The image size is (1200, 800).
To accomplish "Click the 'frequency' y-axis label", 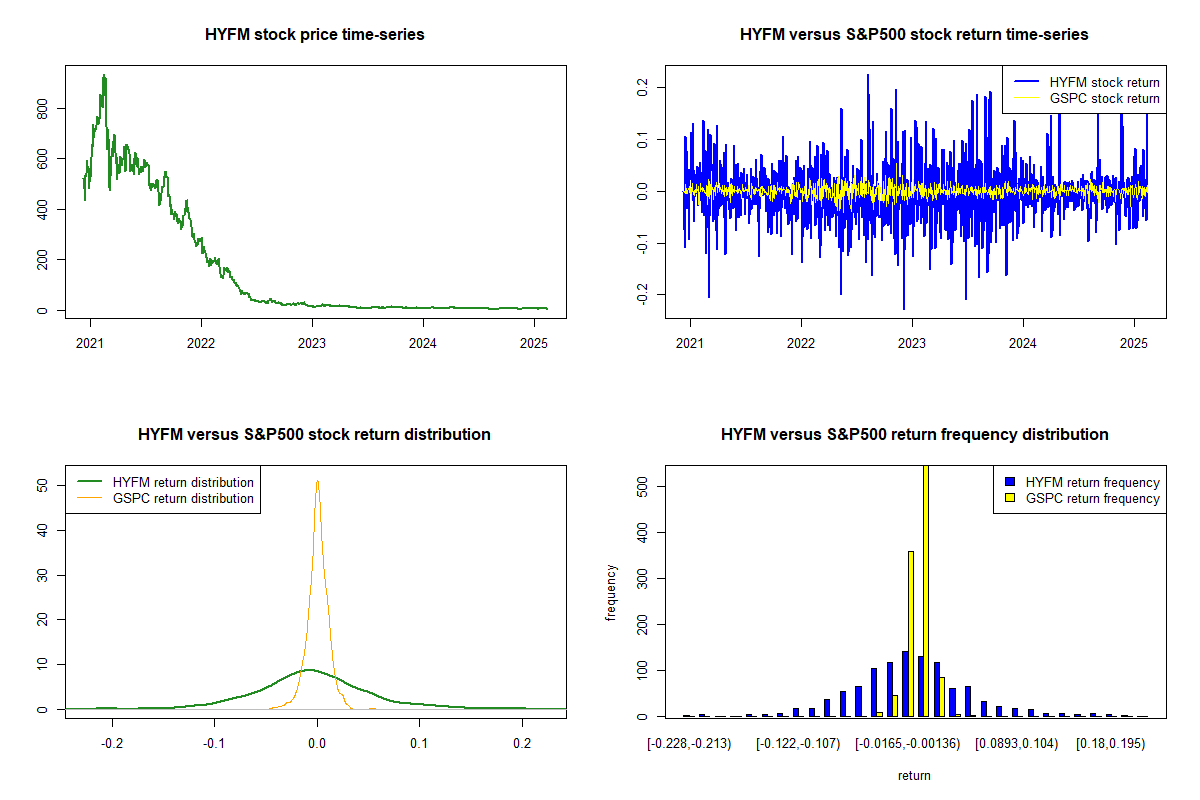I will tap(611, 592).
